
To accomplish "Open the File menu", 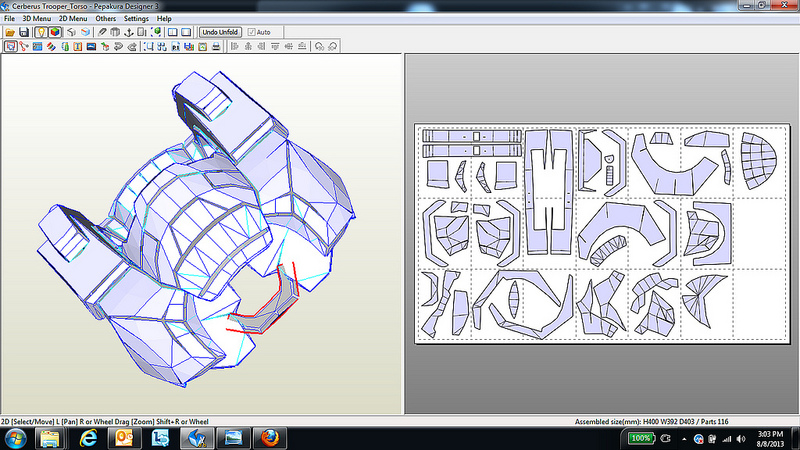I will pyautogui.click(x=9, y=18).
